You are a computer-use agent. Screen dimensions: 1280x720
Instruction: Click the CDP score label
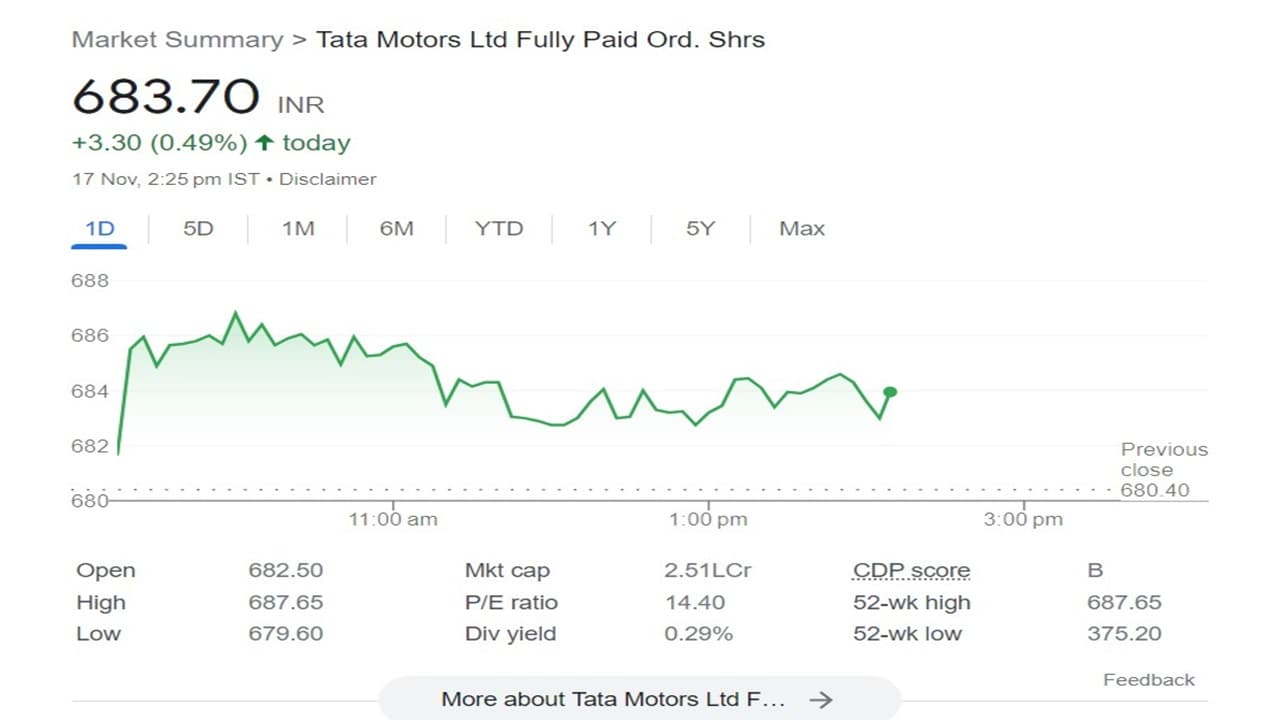tap(911, 571)
